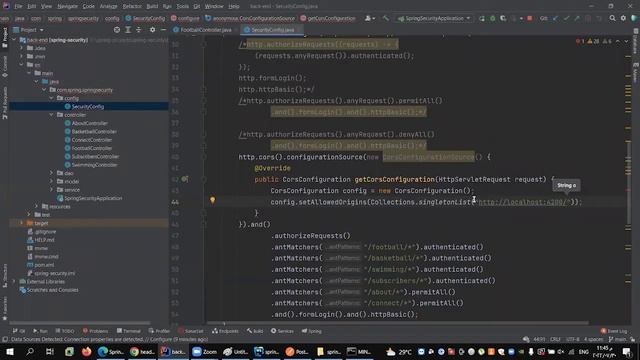
Task: Open the Endpoints tool window
Action: [x=225, y=331]
